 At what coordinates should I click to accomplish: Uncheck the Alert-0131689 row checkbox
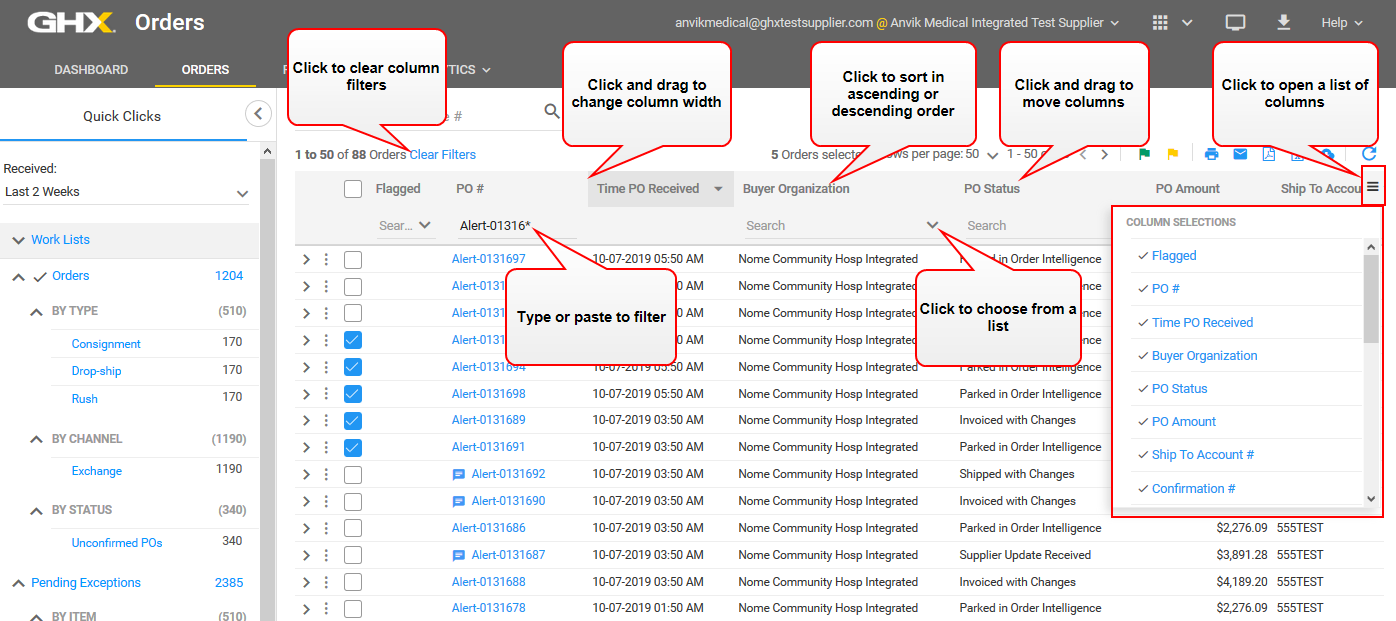pyautogui.click(x=353, y=420)
